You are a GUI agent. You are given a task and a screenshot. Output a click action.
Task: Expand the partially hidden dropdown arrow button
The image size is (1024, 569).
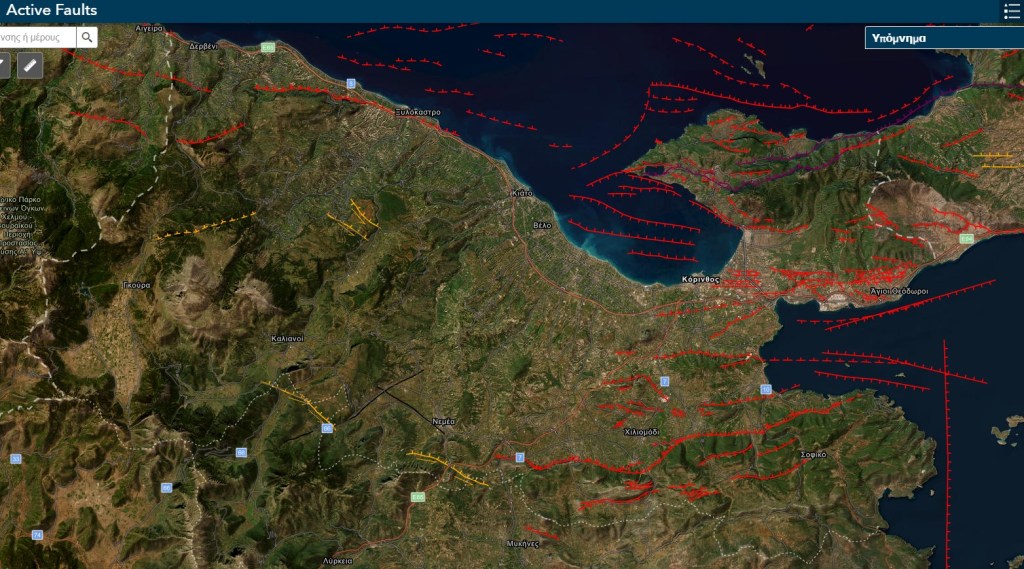pyautogui.click(x=3, y=66)
